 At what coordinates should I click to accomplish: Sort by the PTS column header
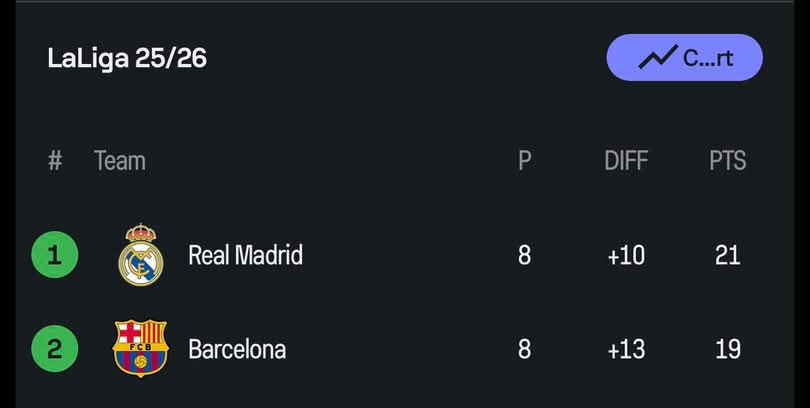[727, 161]
